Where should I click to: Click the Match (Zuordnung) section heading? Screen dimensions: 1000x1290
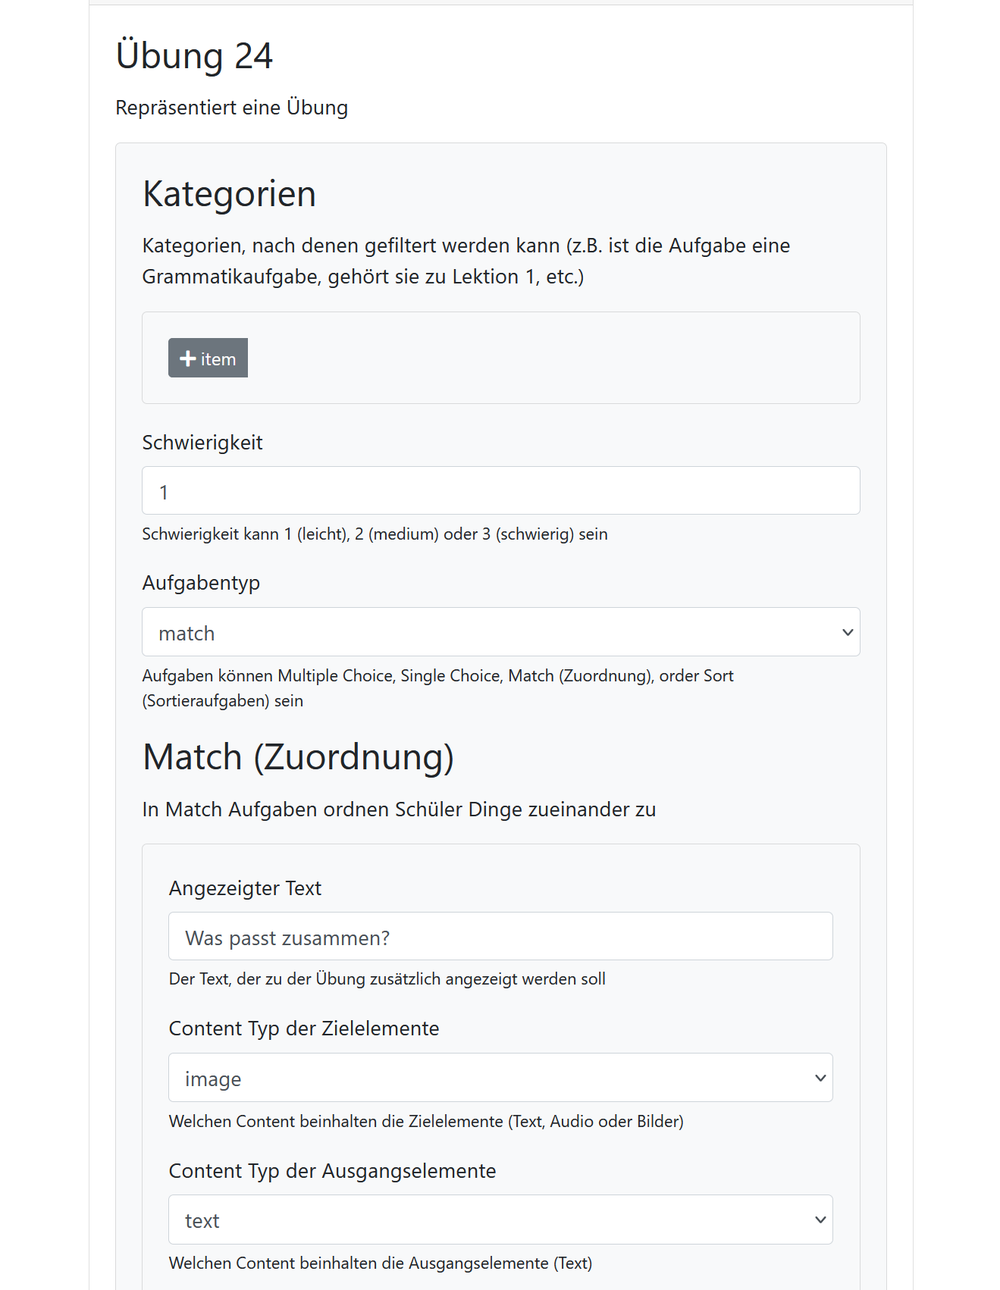point(298,757)
